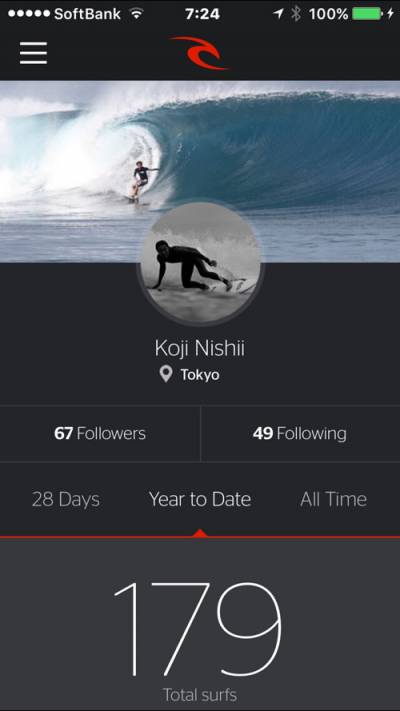Open the 49 Following list
The height and width of the screenshot is (711, 400).
300,433
